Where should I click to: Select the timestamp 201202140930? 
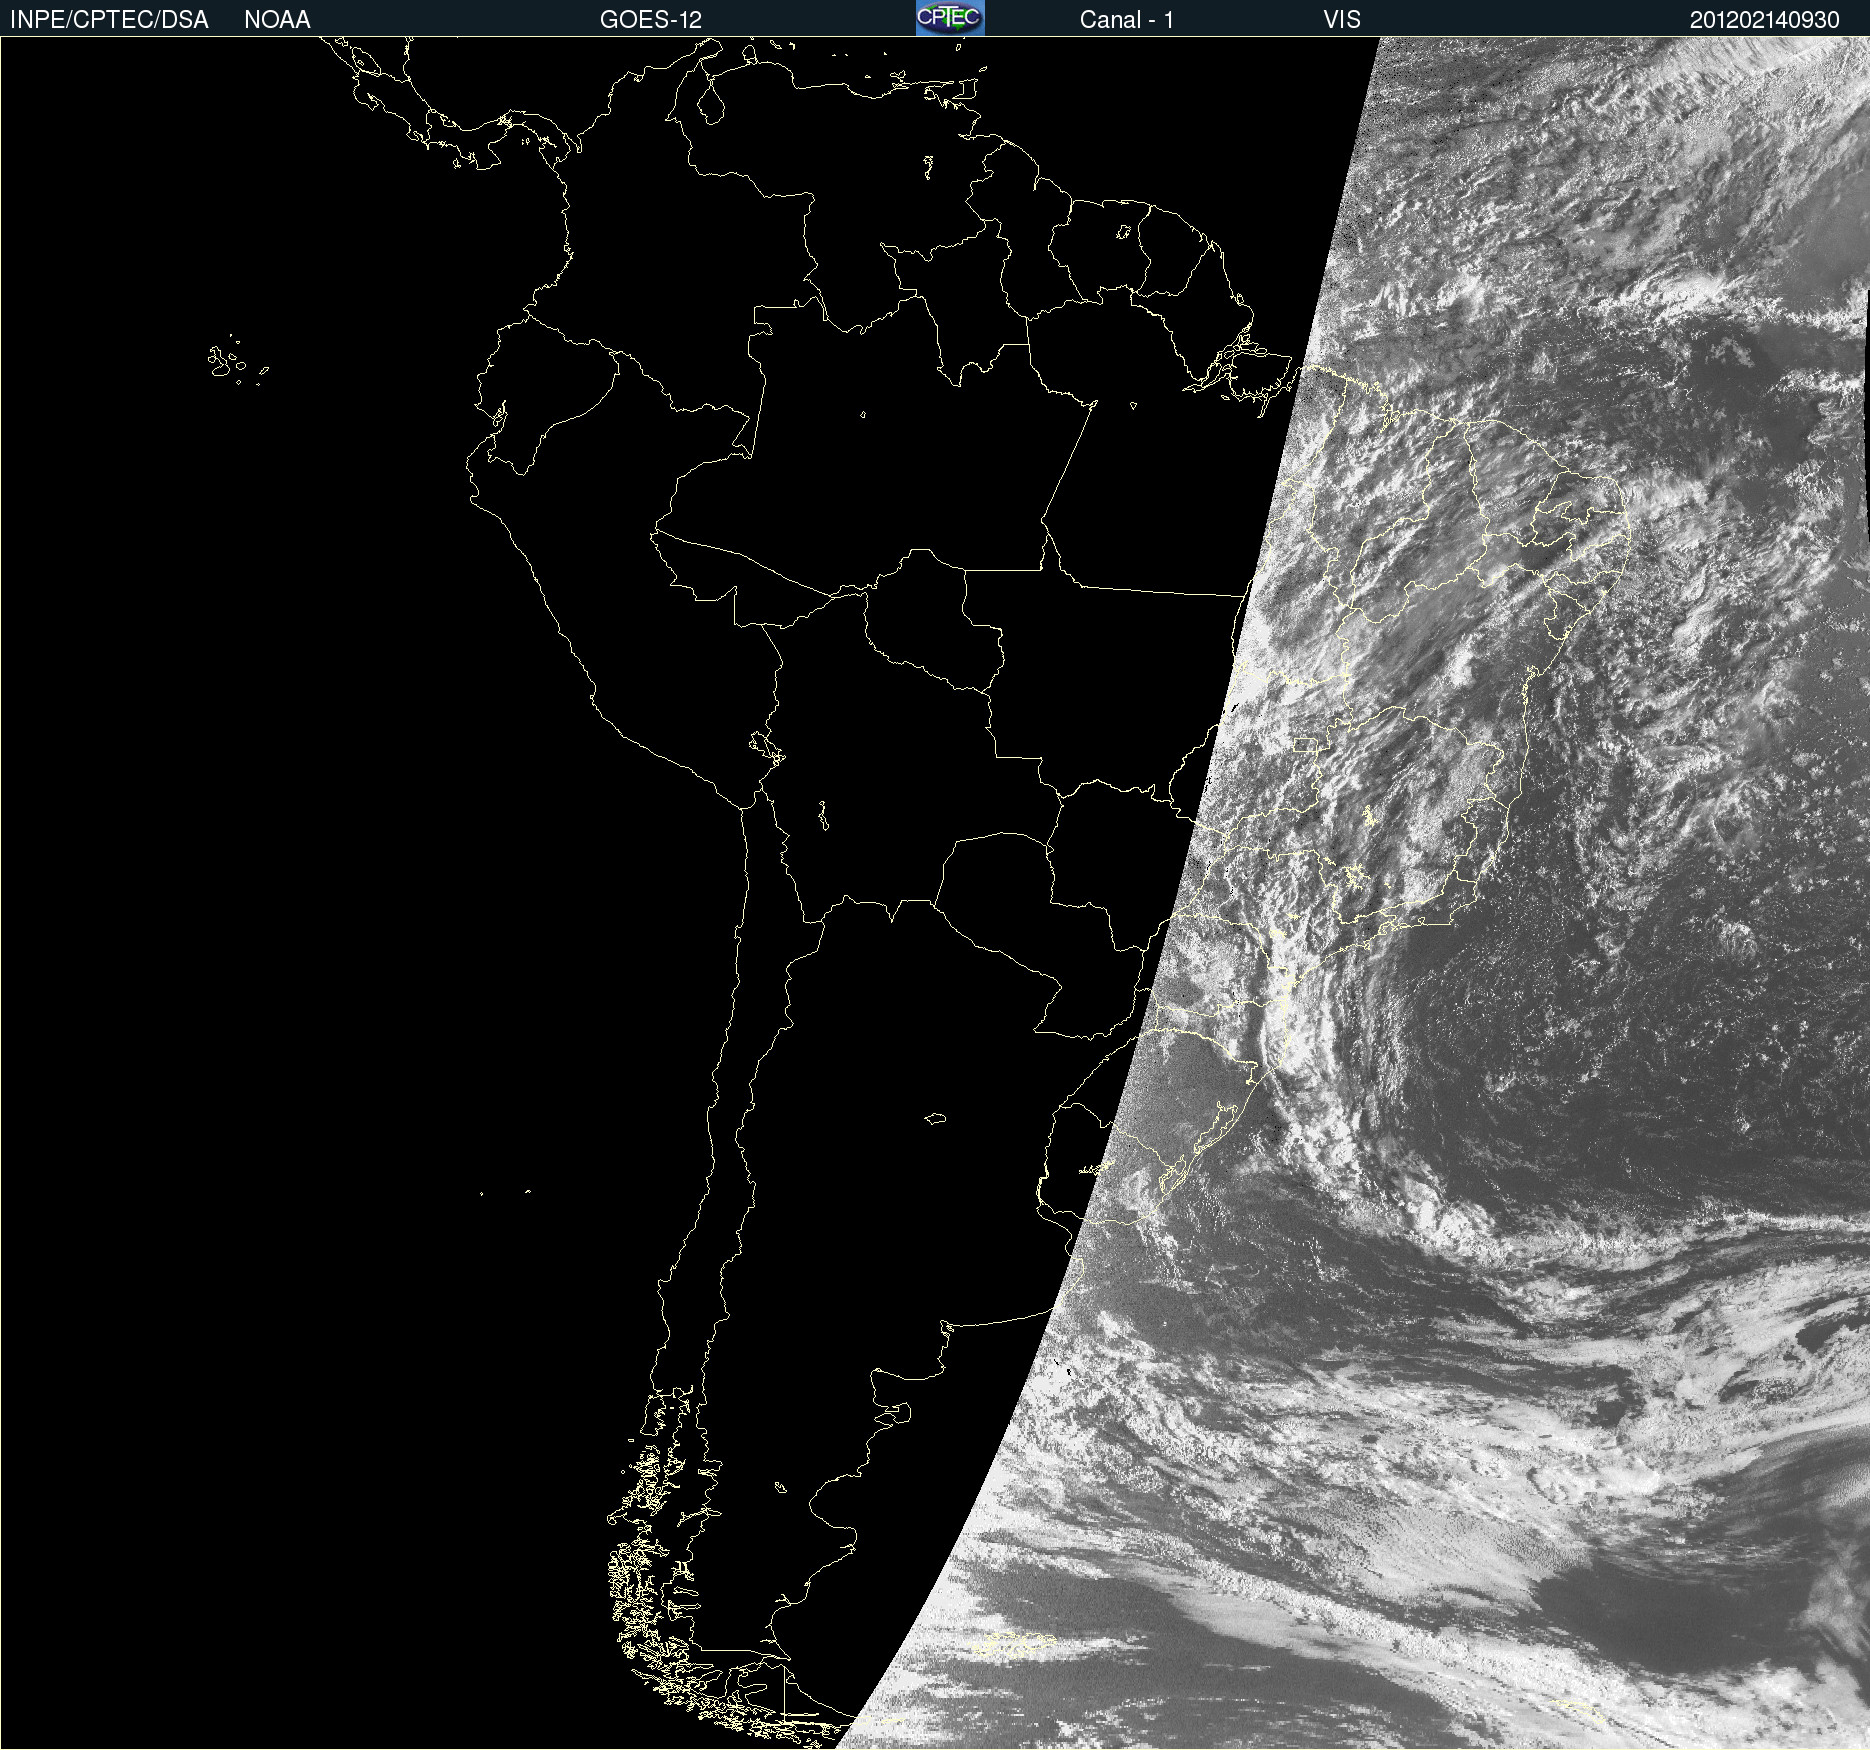1764,20
